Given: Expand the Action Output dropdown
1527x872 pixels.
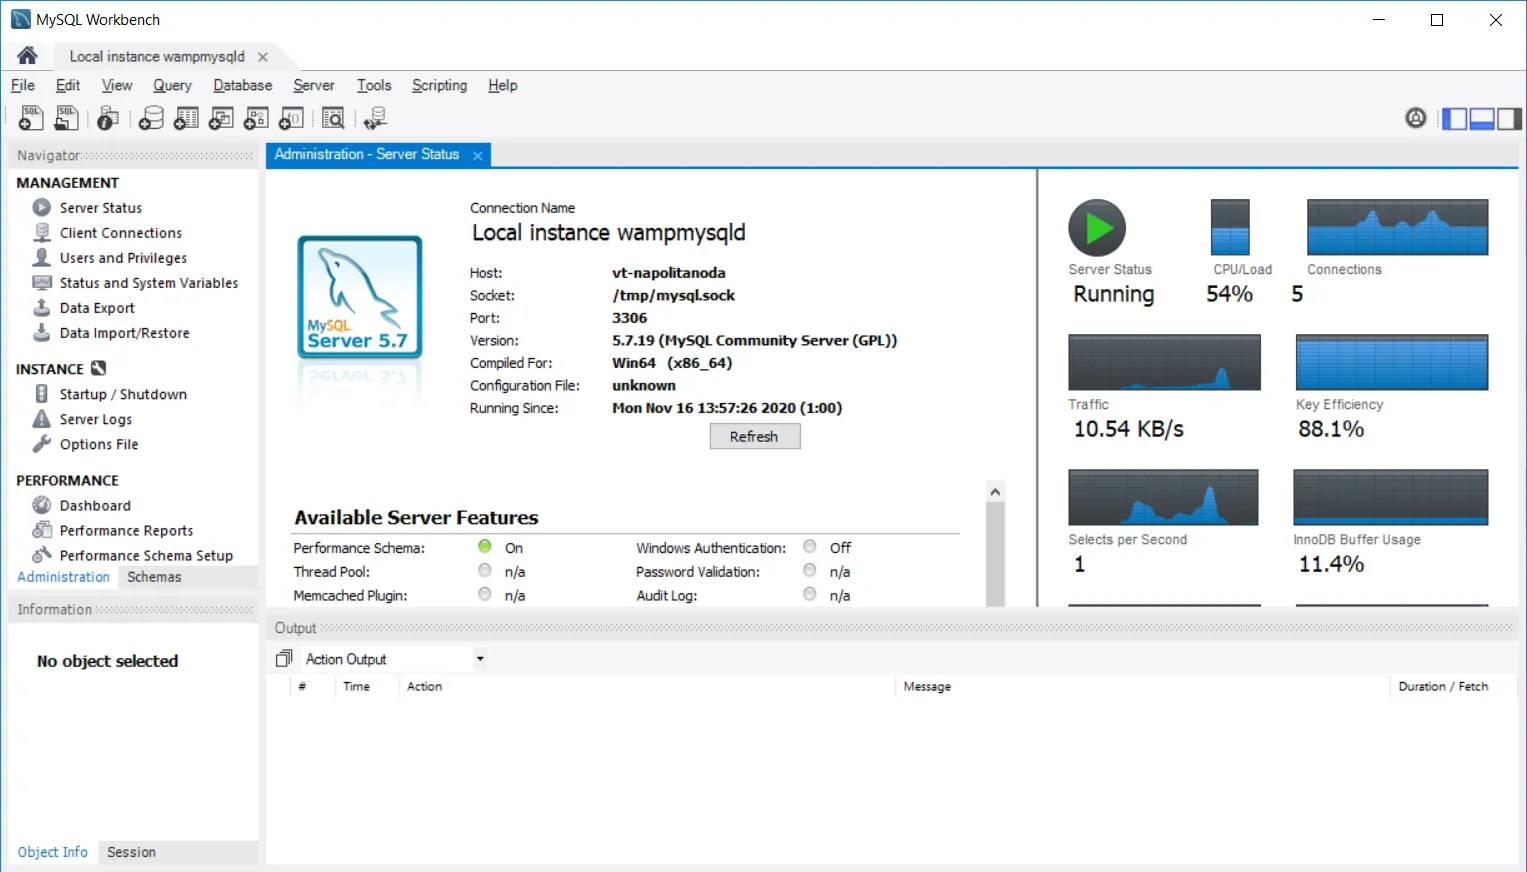Looking at the screenshot, I should pos(480,659).
